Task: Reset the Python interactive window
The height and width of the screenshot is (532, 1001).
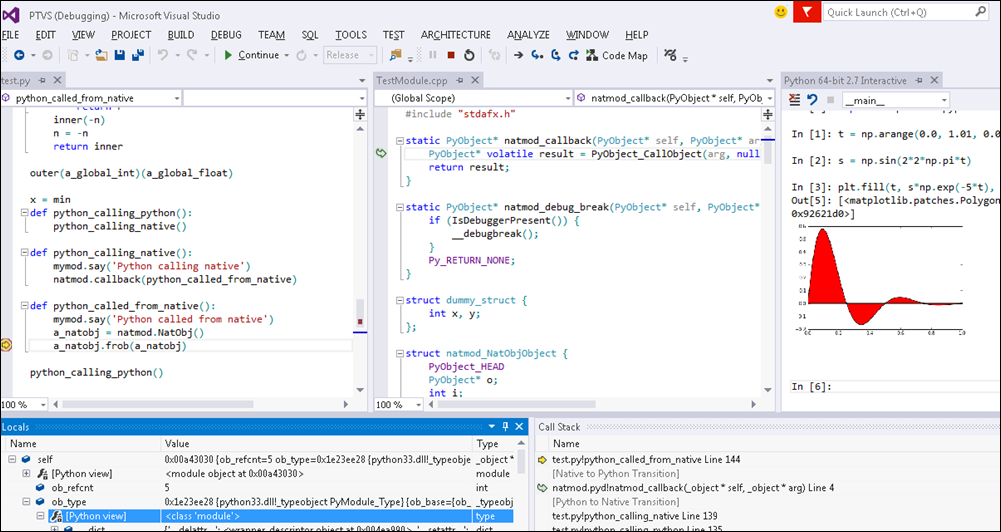Action: click(812, 99)
